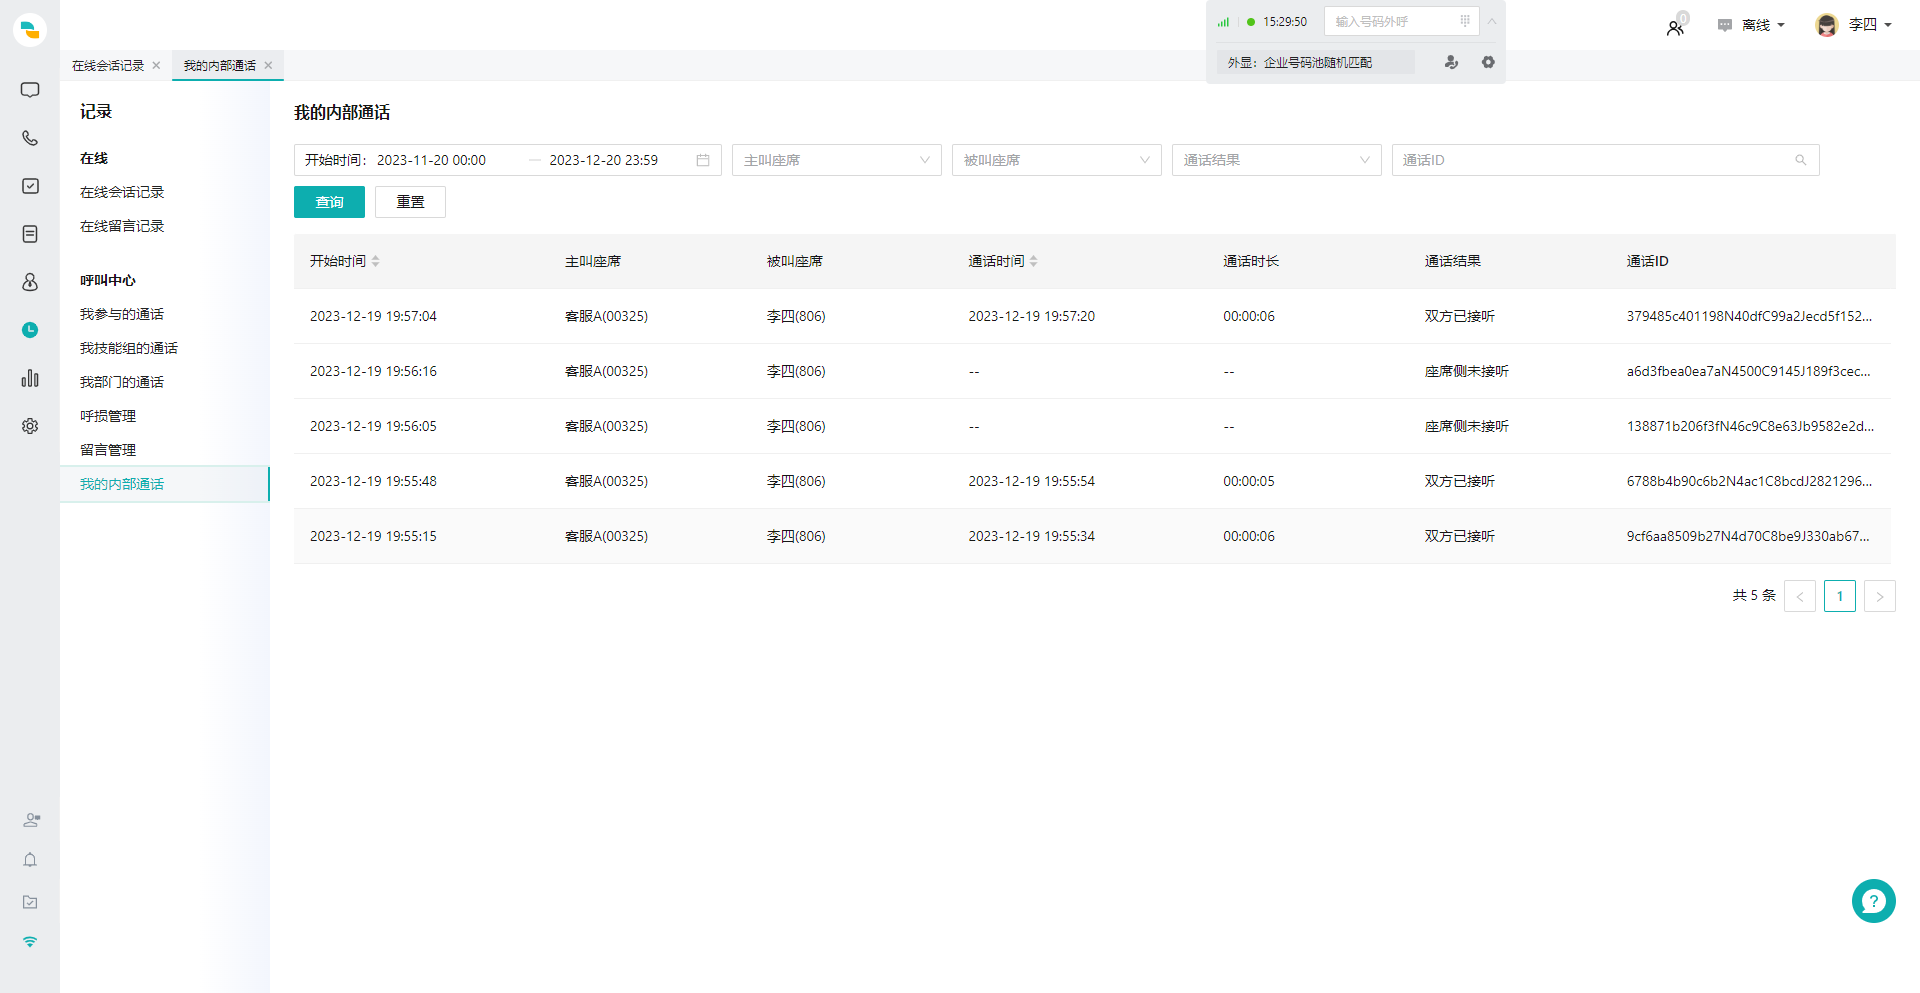Open the customer profile sidebar icon
1920x993 pixels.
point(30,282)
